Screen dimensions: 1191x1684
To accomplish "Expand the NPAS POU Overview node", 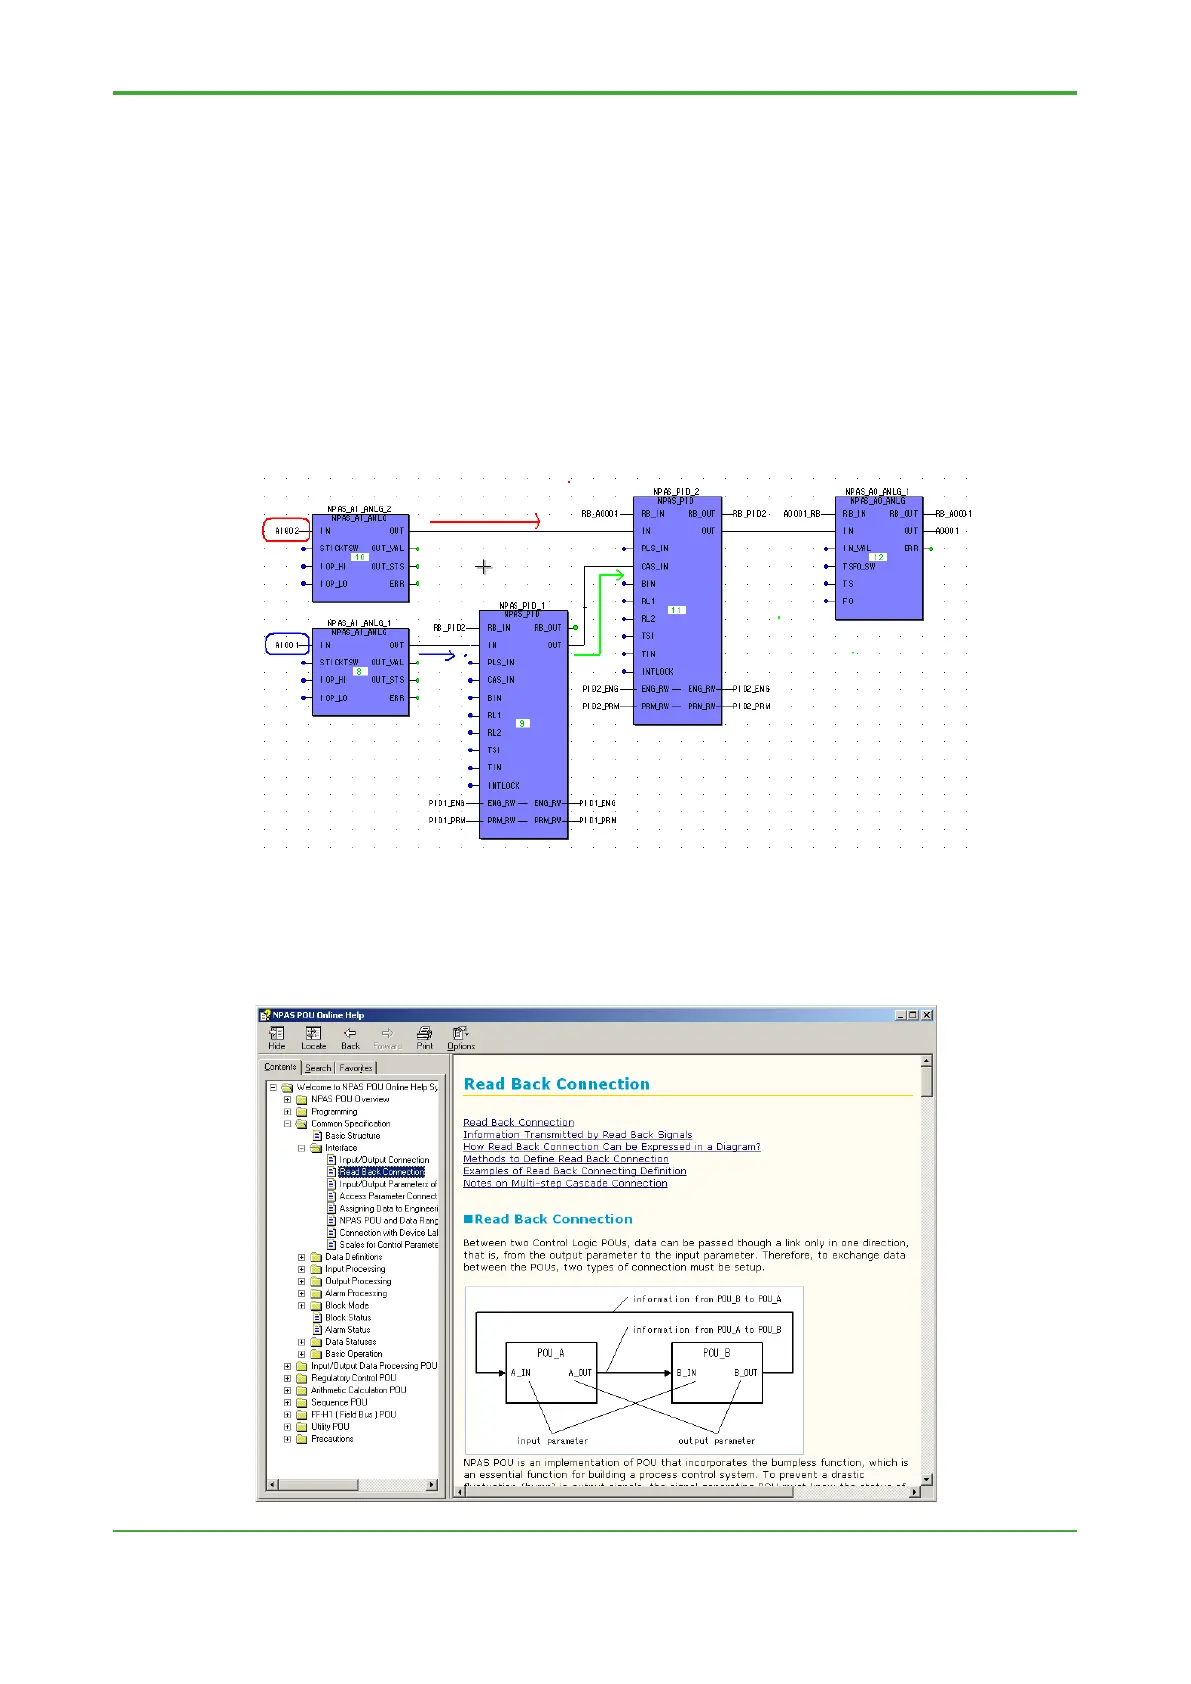I will pos(288,1099).
